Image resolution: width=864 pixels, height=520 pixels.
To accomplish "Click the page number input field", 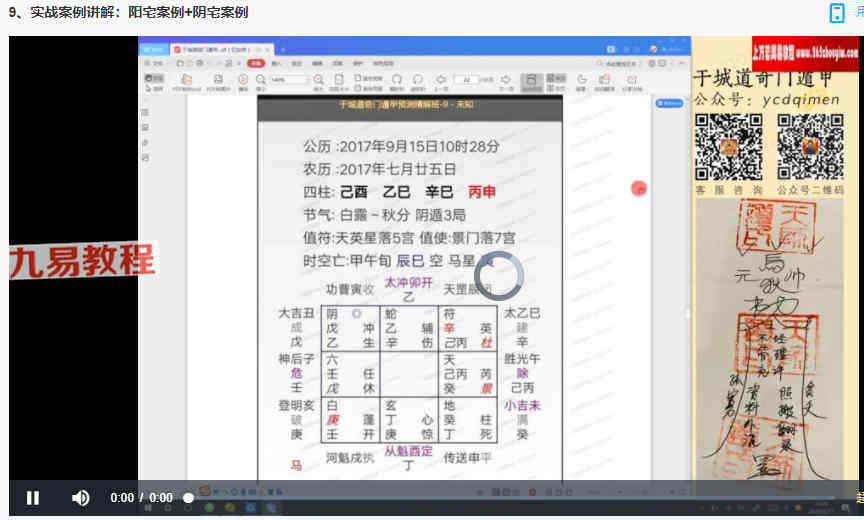I will [x=466, y=80].
